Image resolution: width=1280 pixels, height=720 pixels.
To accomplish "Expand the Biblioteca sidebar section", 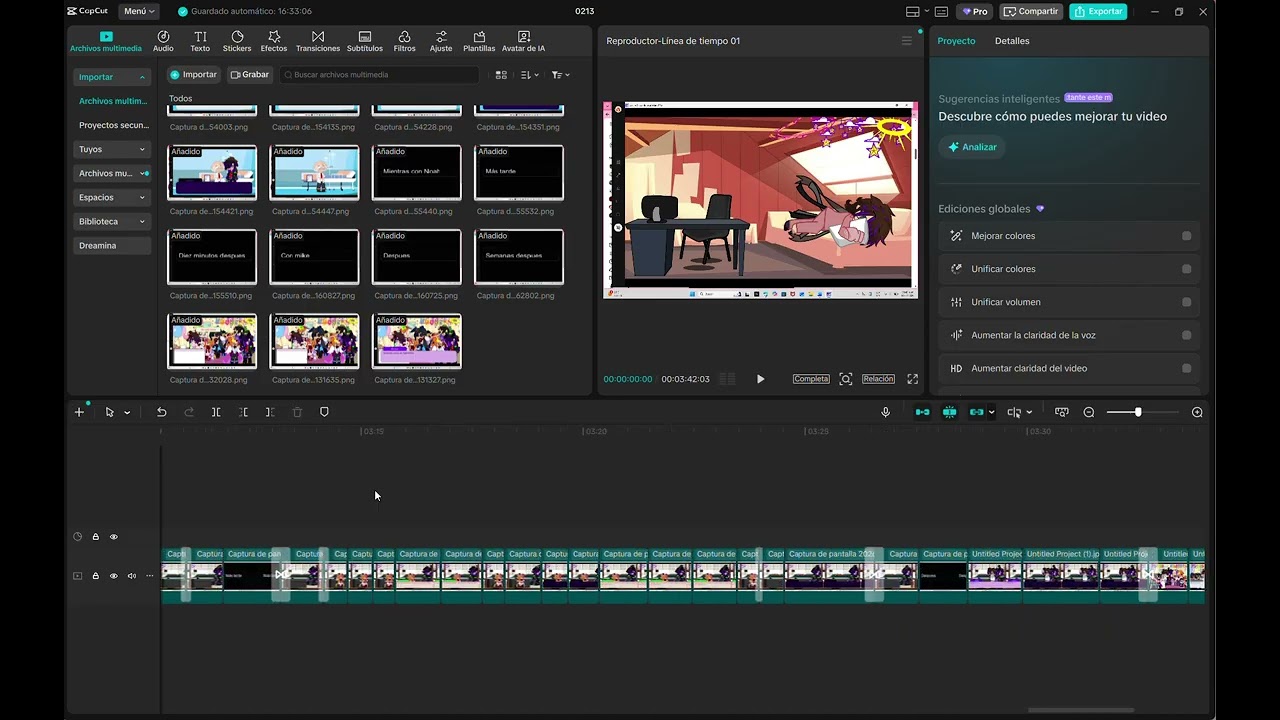I will coord(142,221).
